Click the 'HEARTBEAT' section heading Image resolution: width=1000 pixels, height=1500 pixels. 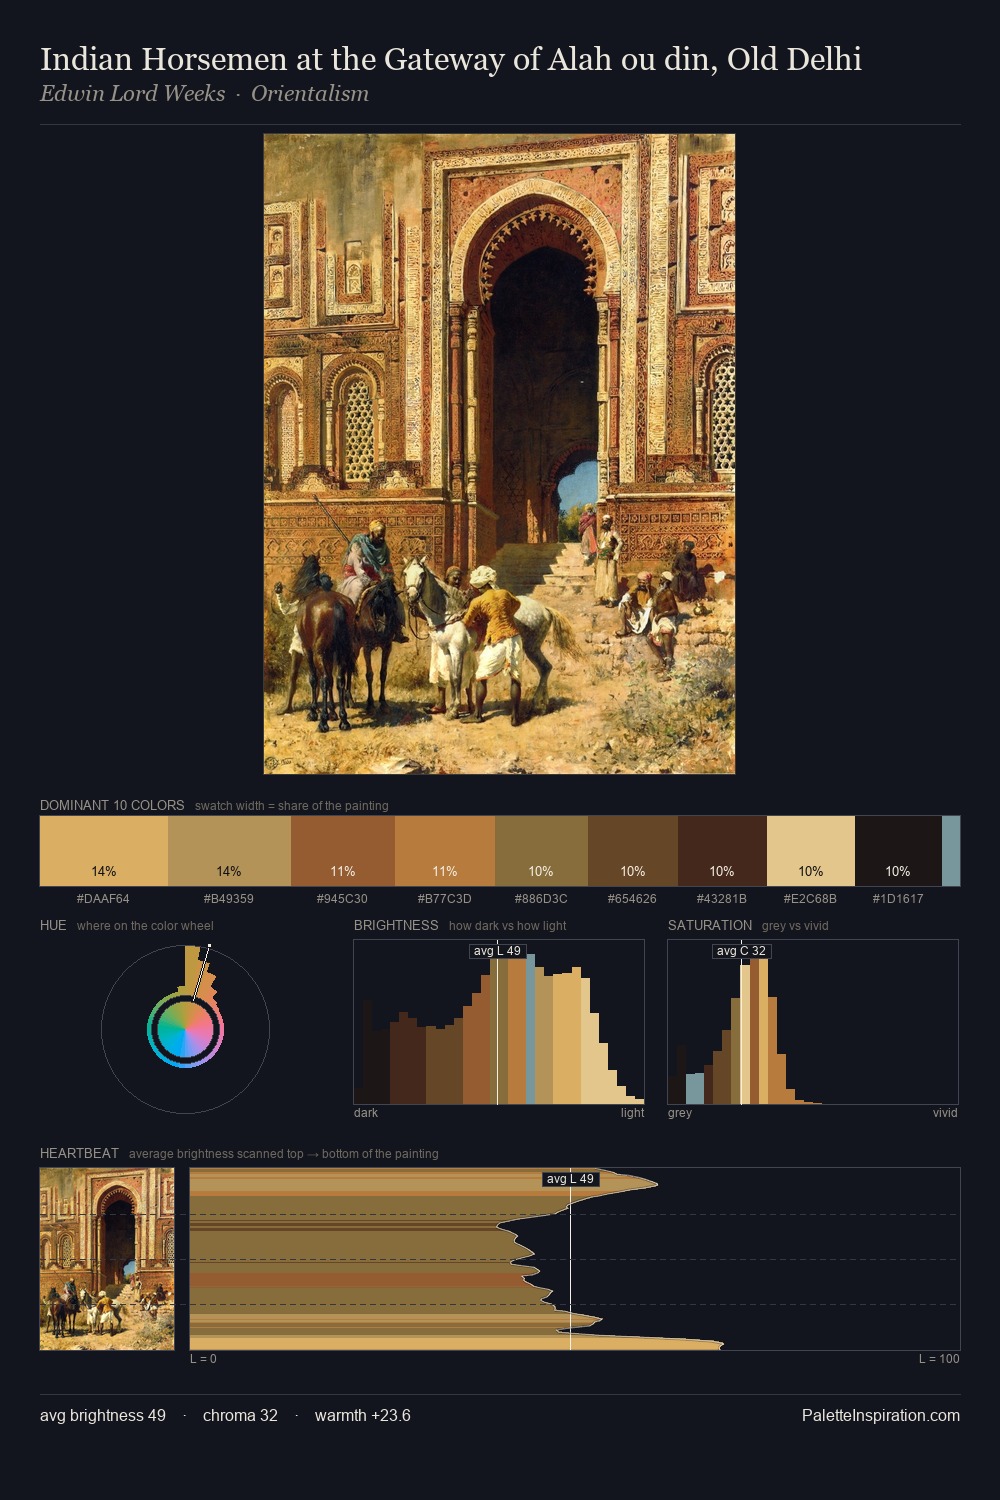click(x=79, y=1153)
